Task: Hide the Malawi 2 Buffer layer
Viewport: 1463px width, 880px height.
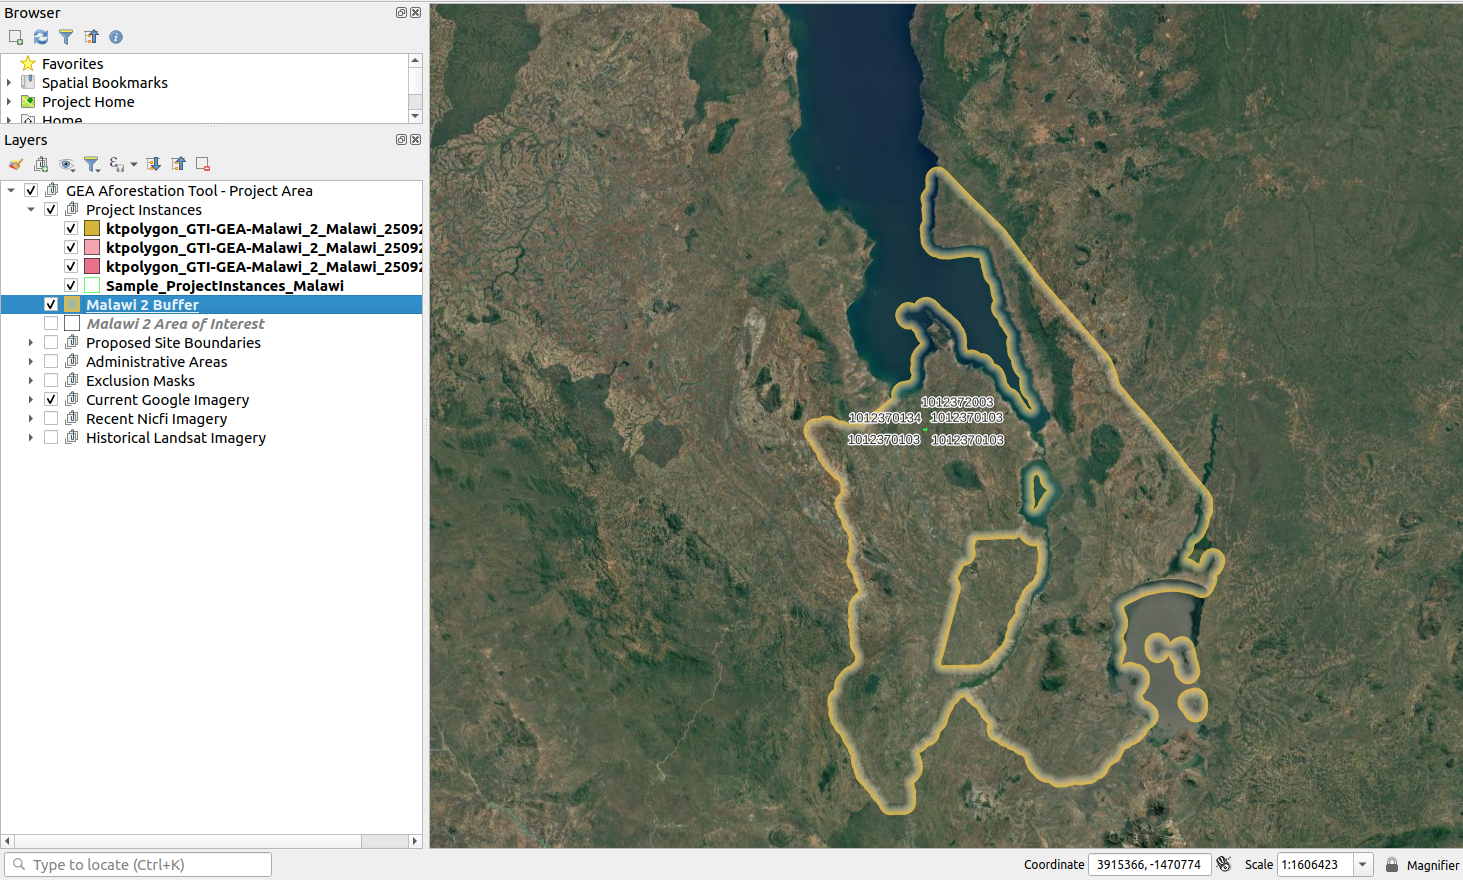Action: coord(51,305)
